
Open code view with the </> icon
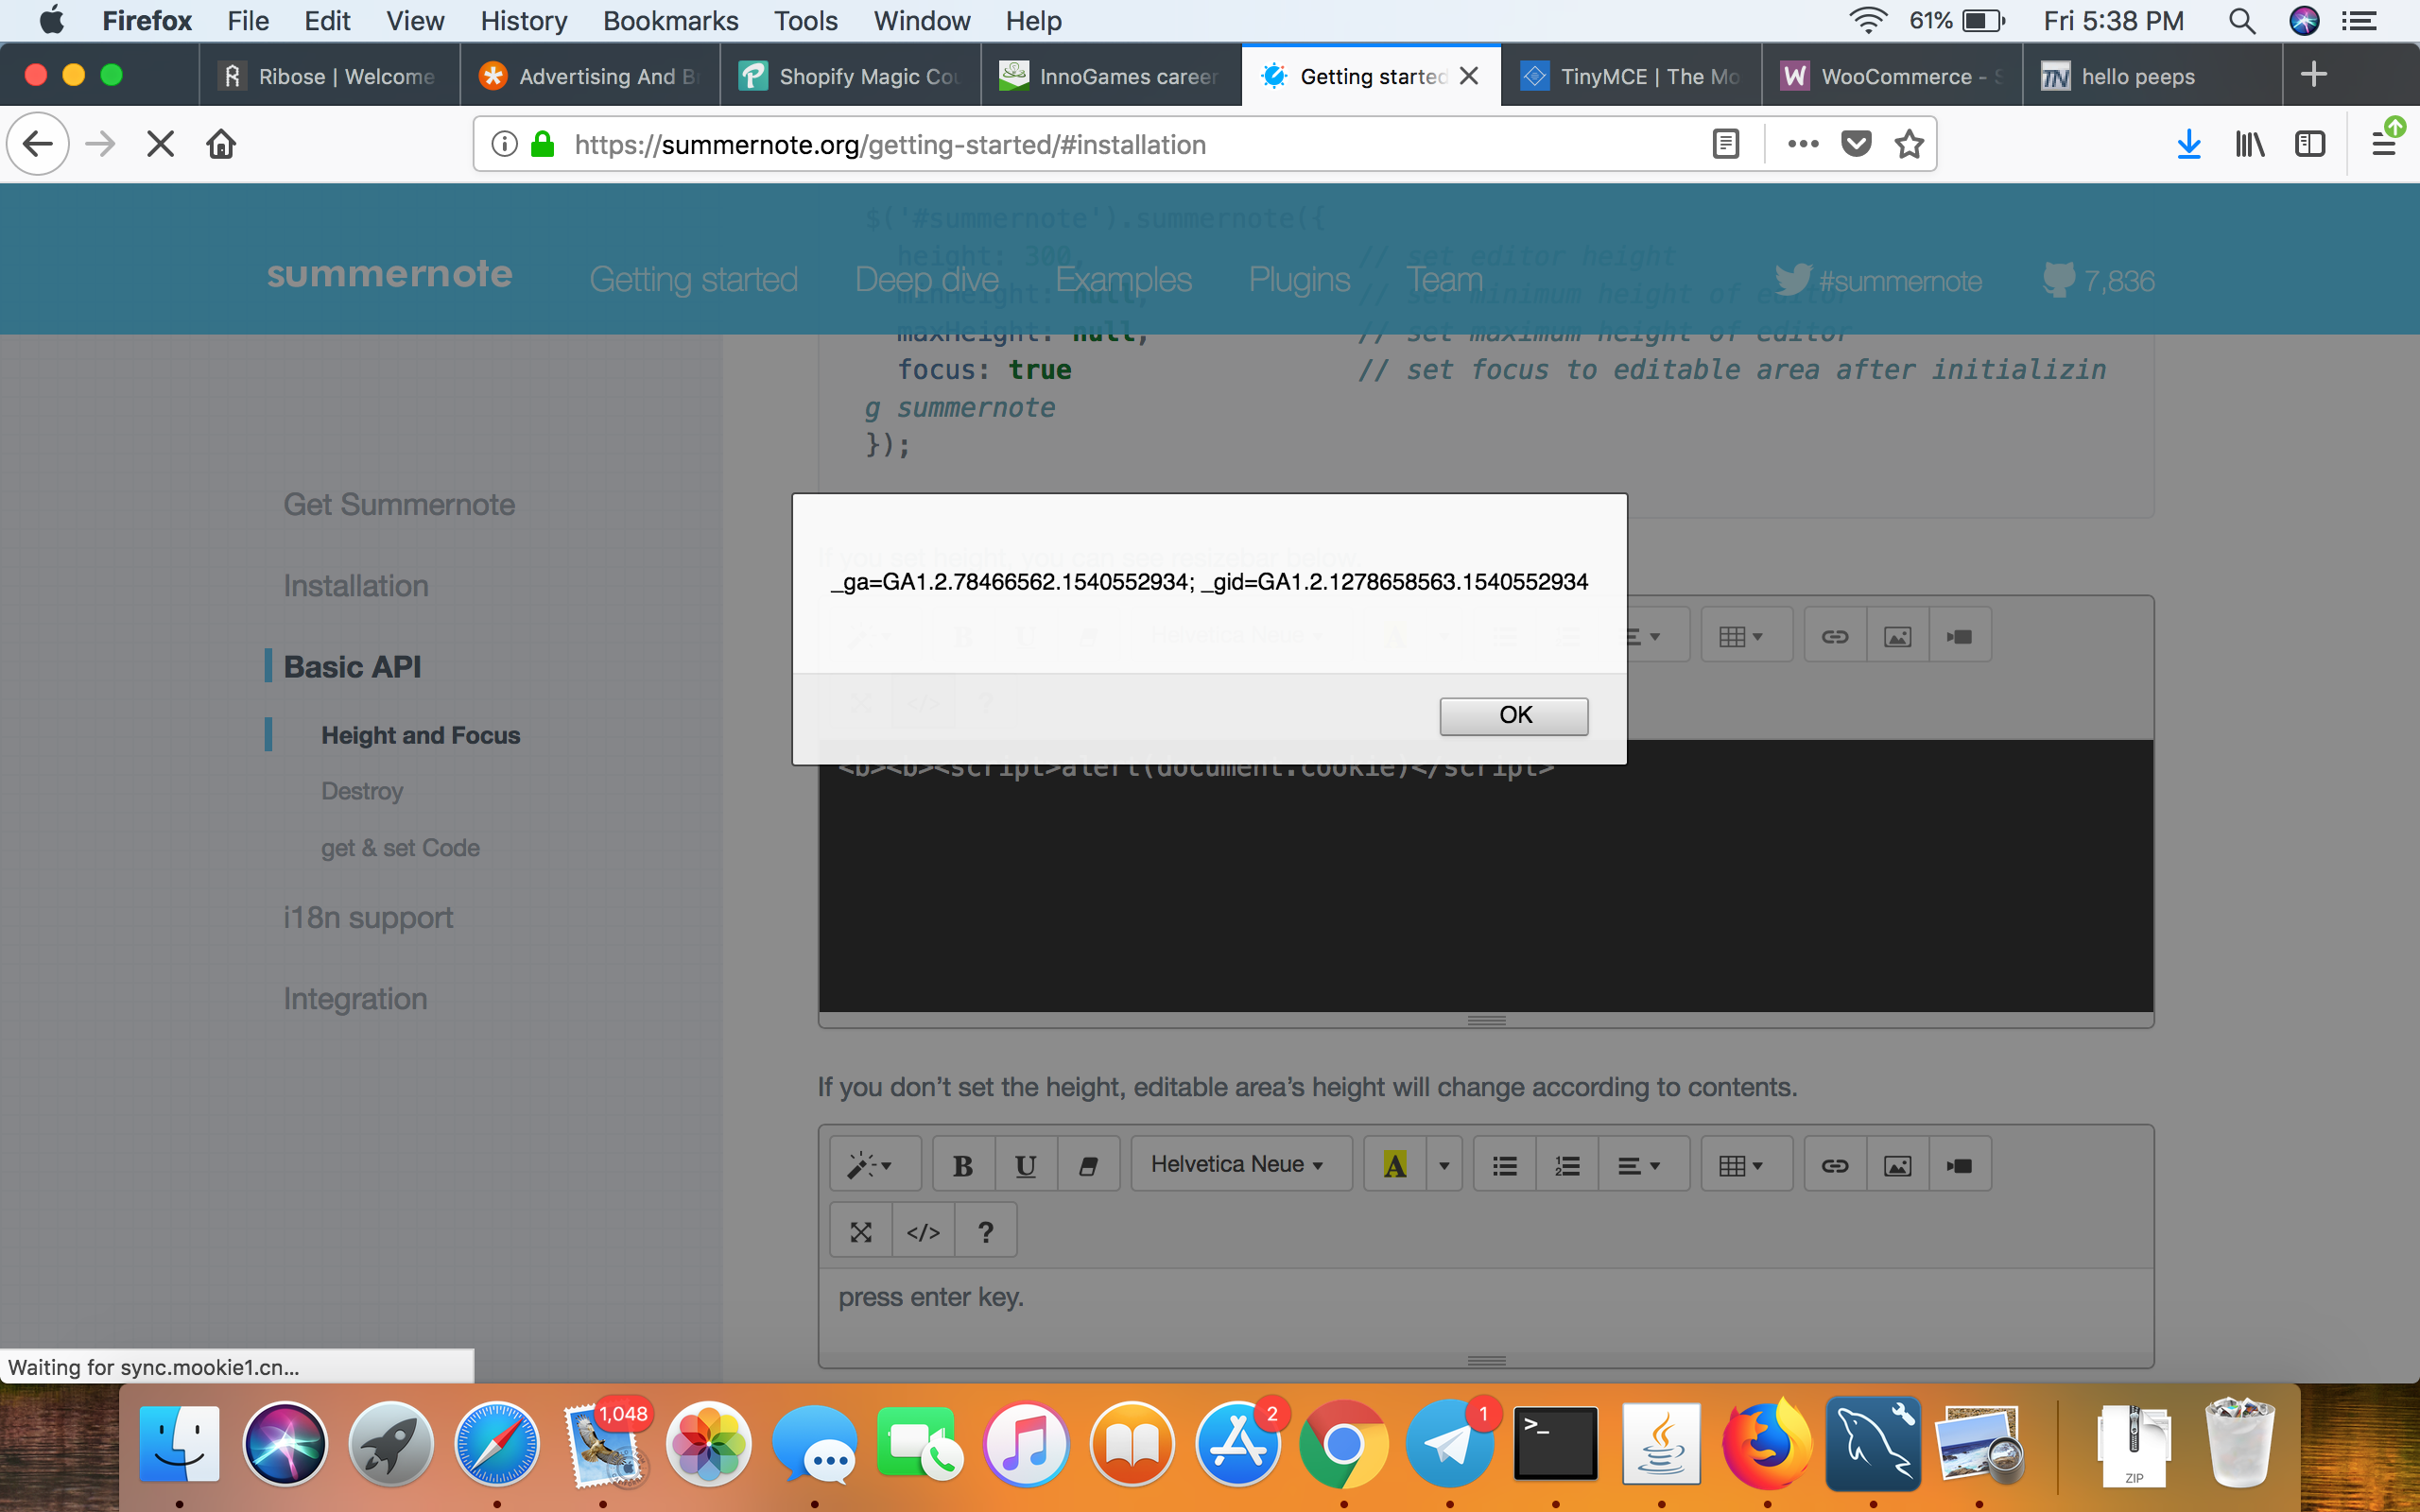pos(922,1230)
